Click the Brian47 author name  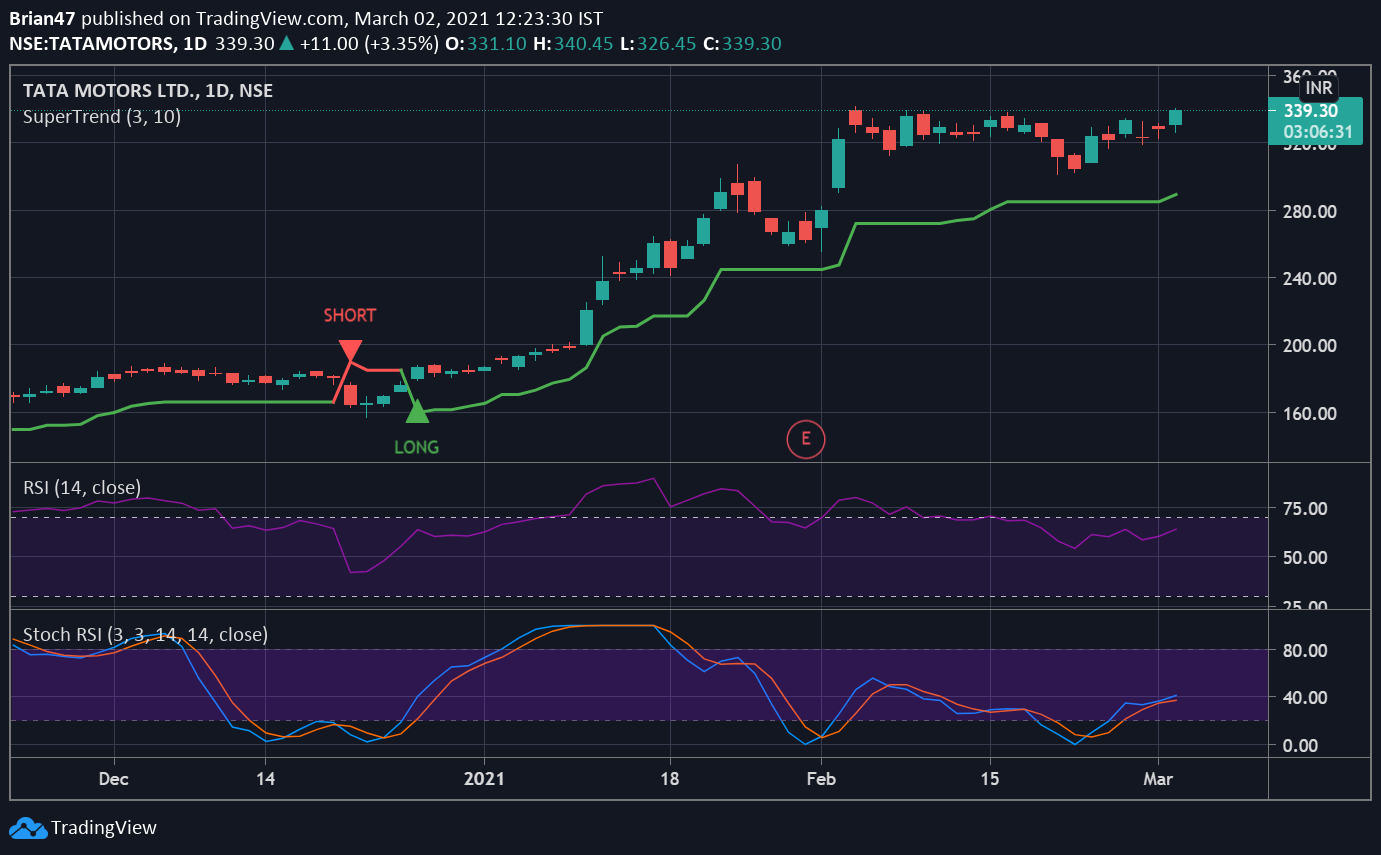(43, 19)
